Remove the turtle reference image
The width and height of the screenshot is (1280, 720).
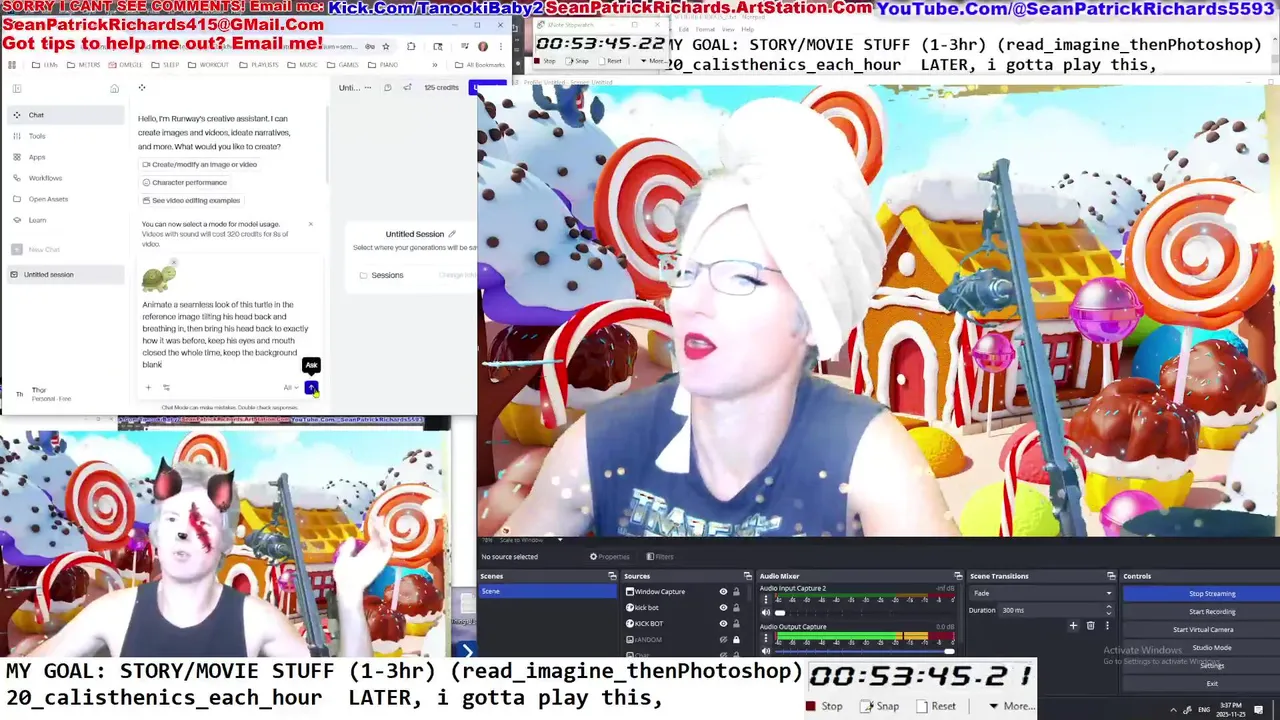click(x=173, y=263)
